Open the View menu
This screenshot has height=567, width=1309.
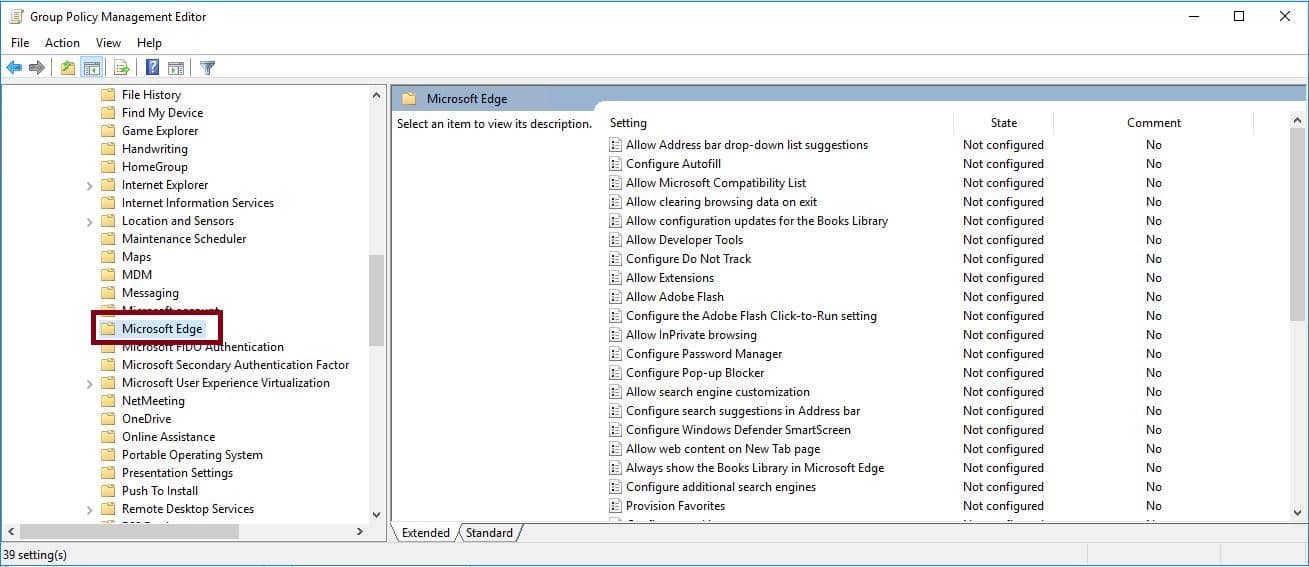[108, 43]
